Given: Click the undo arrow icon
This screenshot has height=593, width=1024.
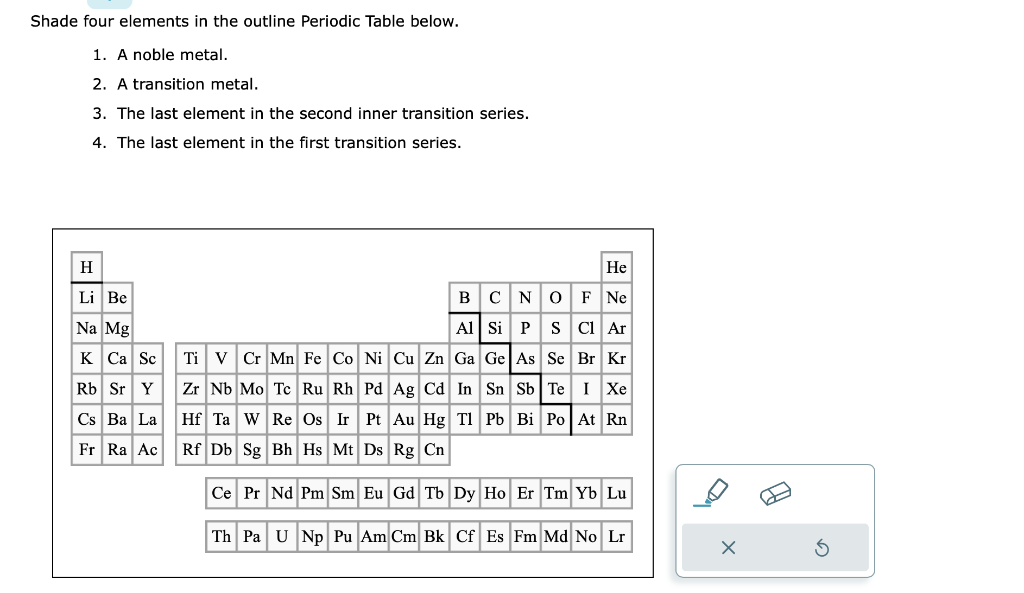Looking at the screenshot, I should pyautogui.click(x=823, y=548).
